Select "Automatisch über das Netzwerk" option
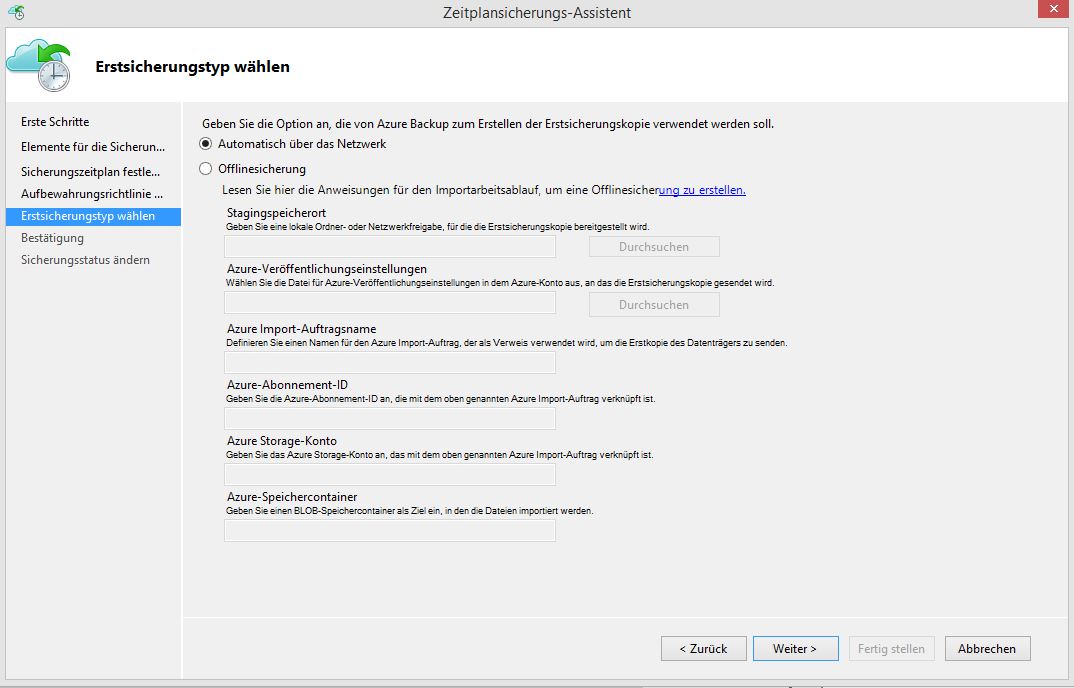1074x688 pixels. [x=206, y=144]
